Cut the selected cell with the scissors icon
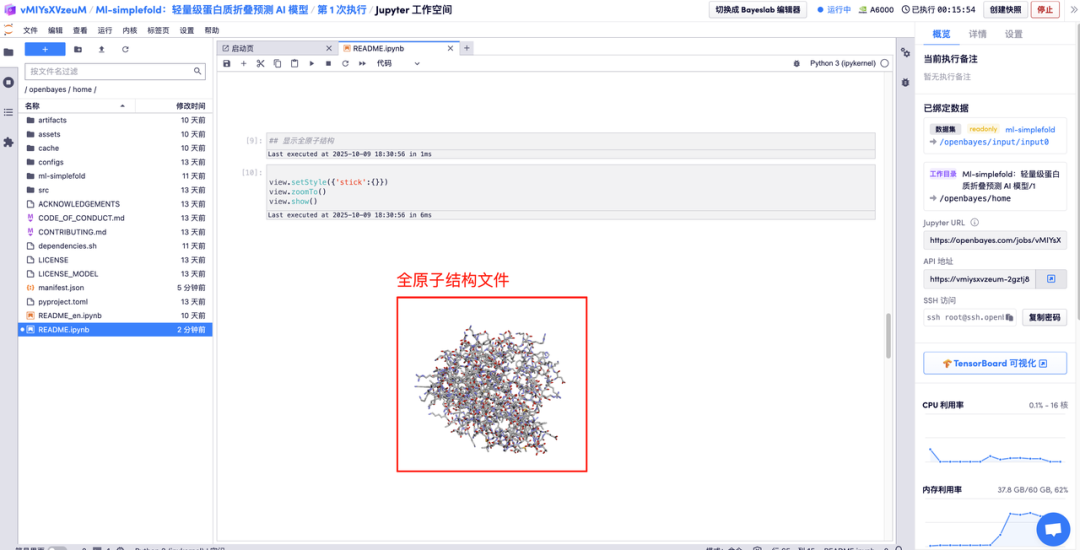The height and width of the screenshot is (550, 1080). point(260,63)
